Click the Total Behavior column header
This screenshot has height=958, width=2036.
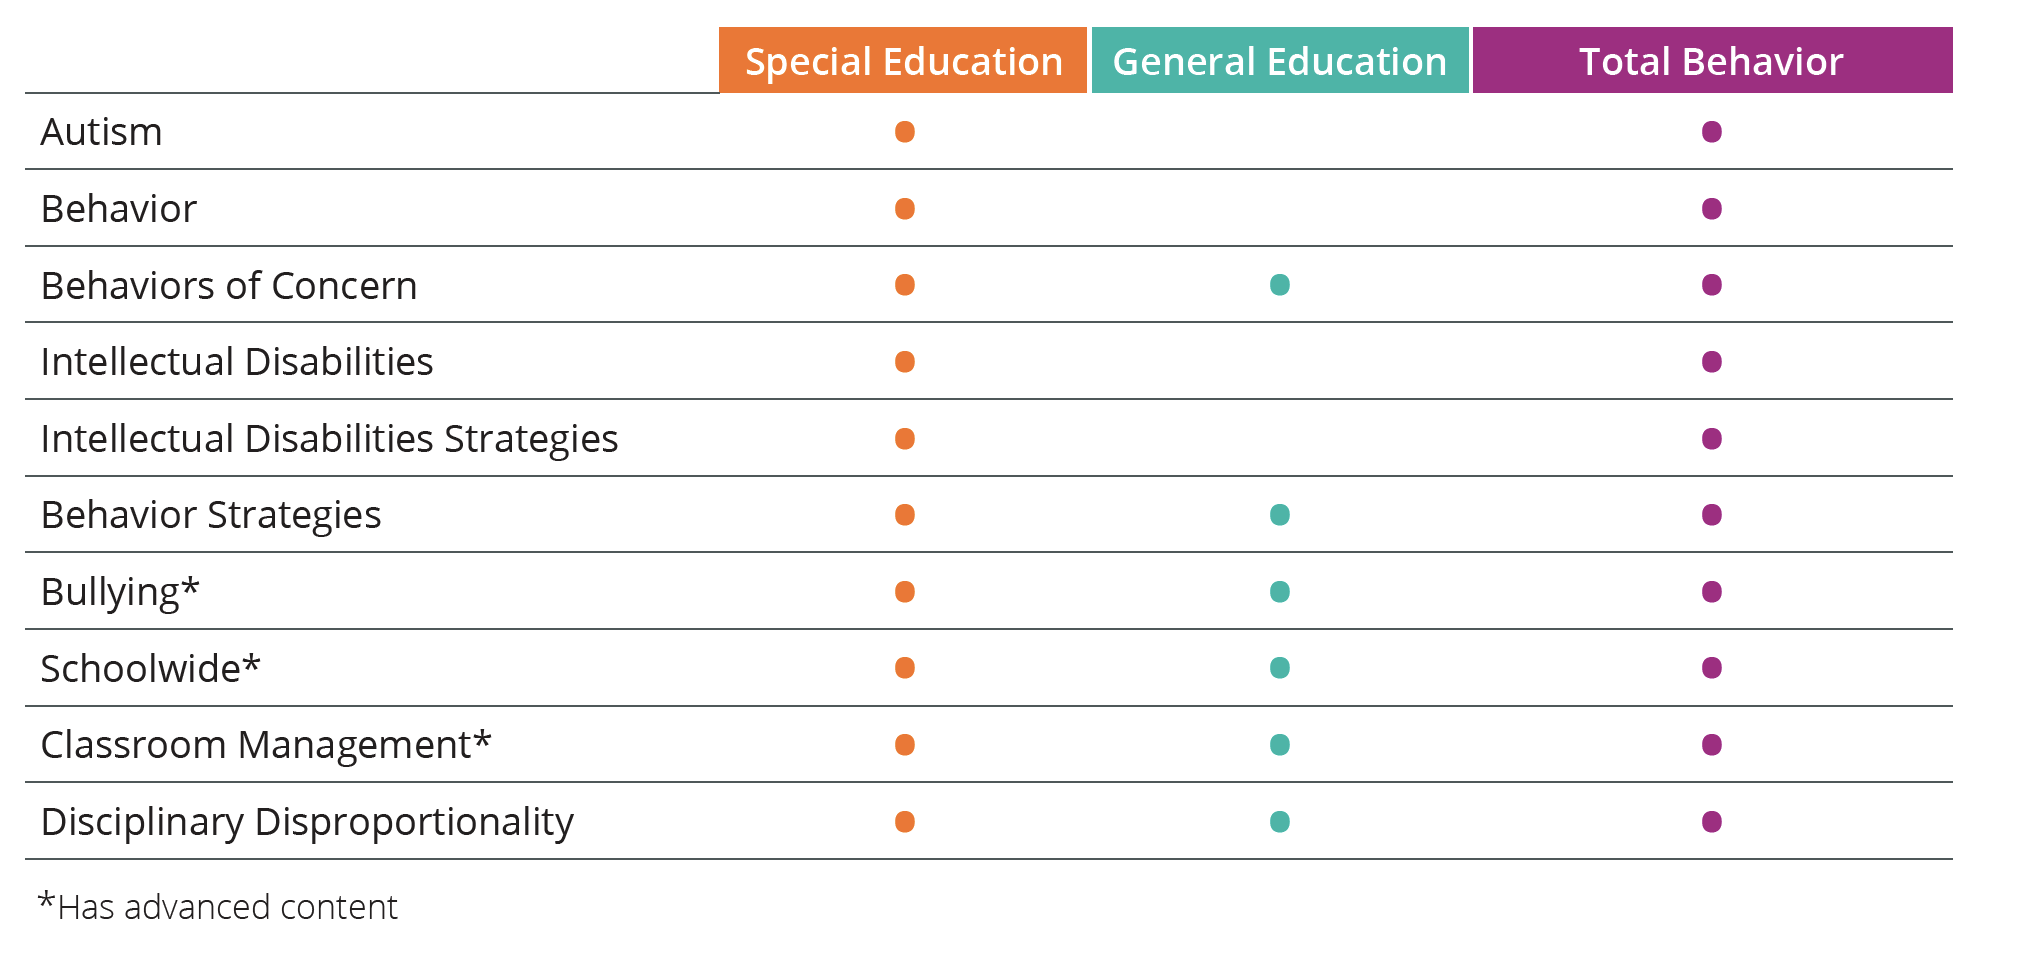(1711, 61)
